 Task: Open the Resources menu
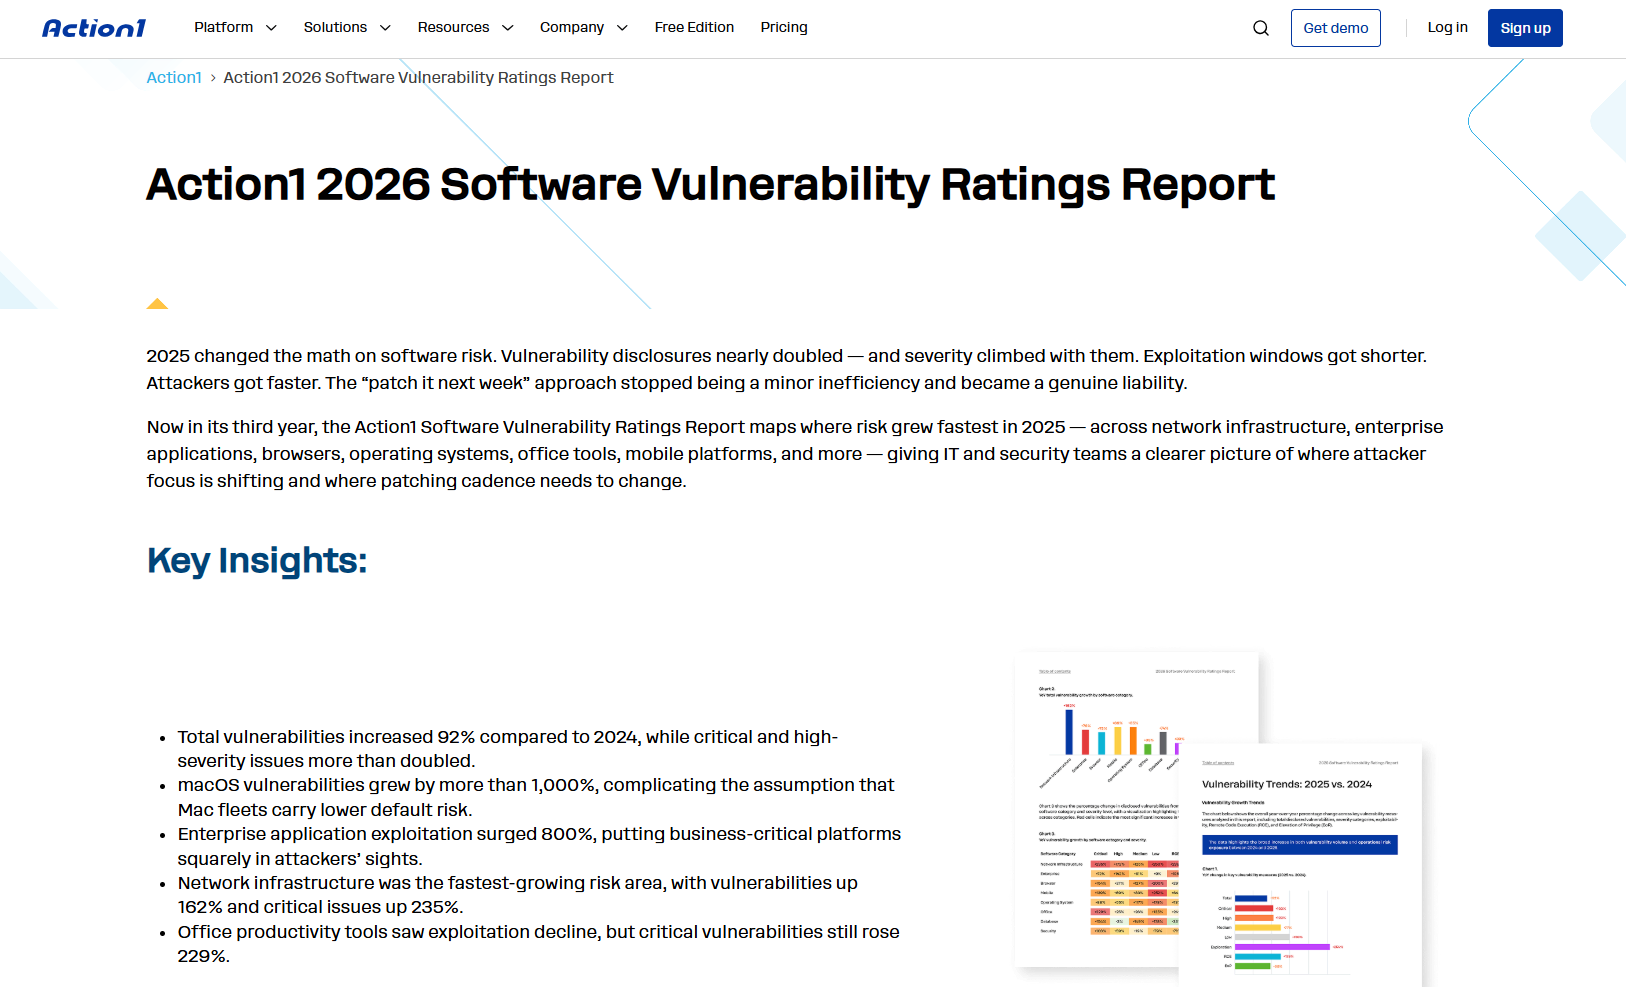pos(453,28)
